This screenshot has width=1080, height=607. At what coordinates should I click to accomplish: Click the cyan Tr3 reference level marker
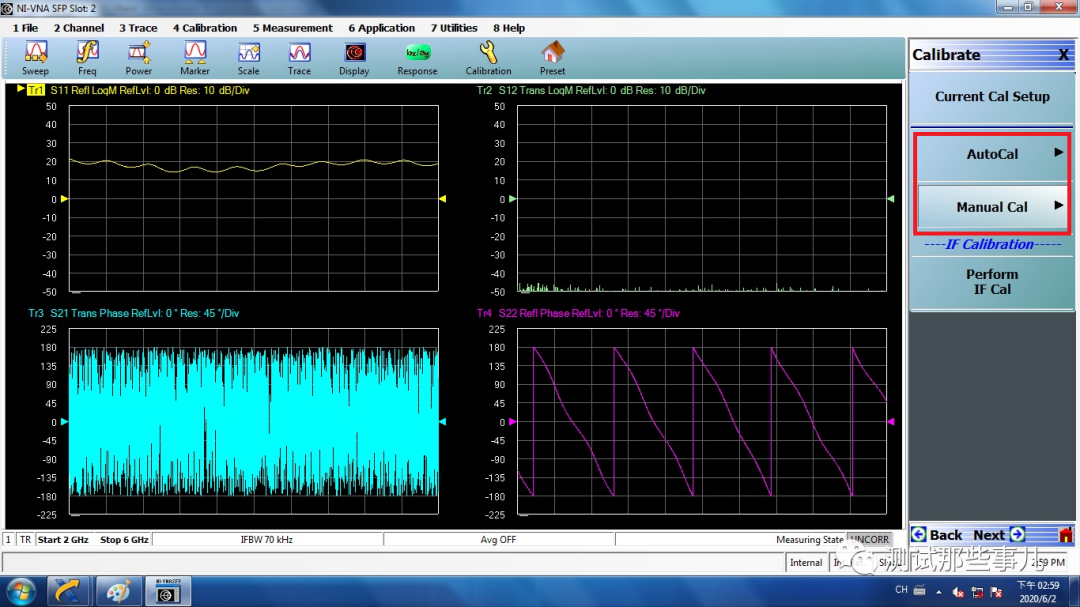pos(64,421)
